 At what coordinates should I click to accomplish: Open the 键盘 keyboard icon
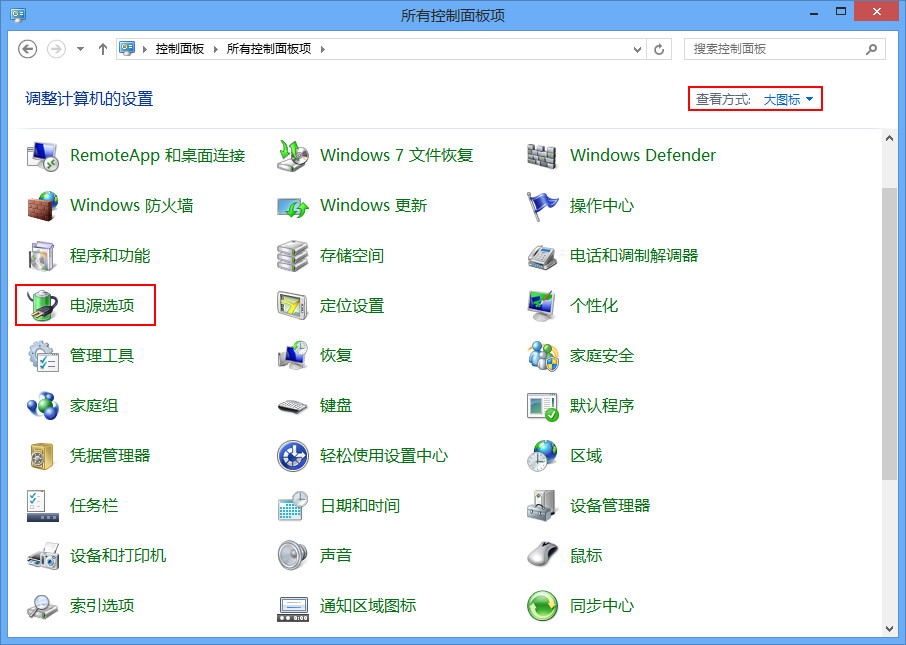pos(293,406)
